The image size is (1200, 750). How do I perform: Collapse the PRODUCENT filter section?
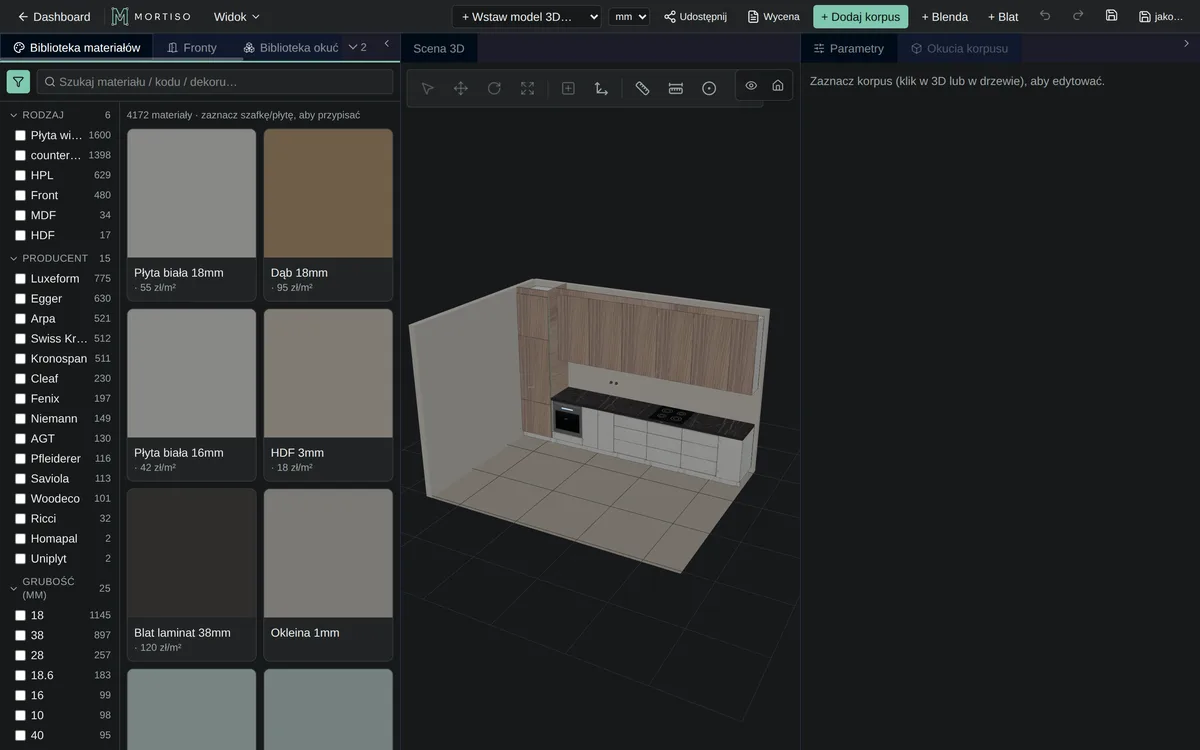click(x=60, y=258)
